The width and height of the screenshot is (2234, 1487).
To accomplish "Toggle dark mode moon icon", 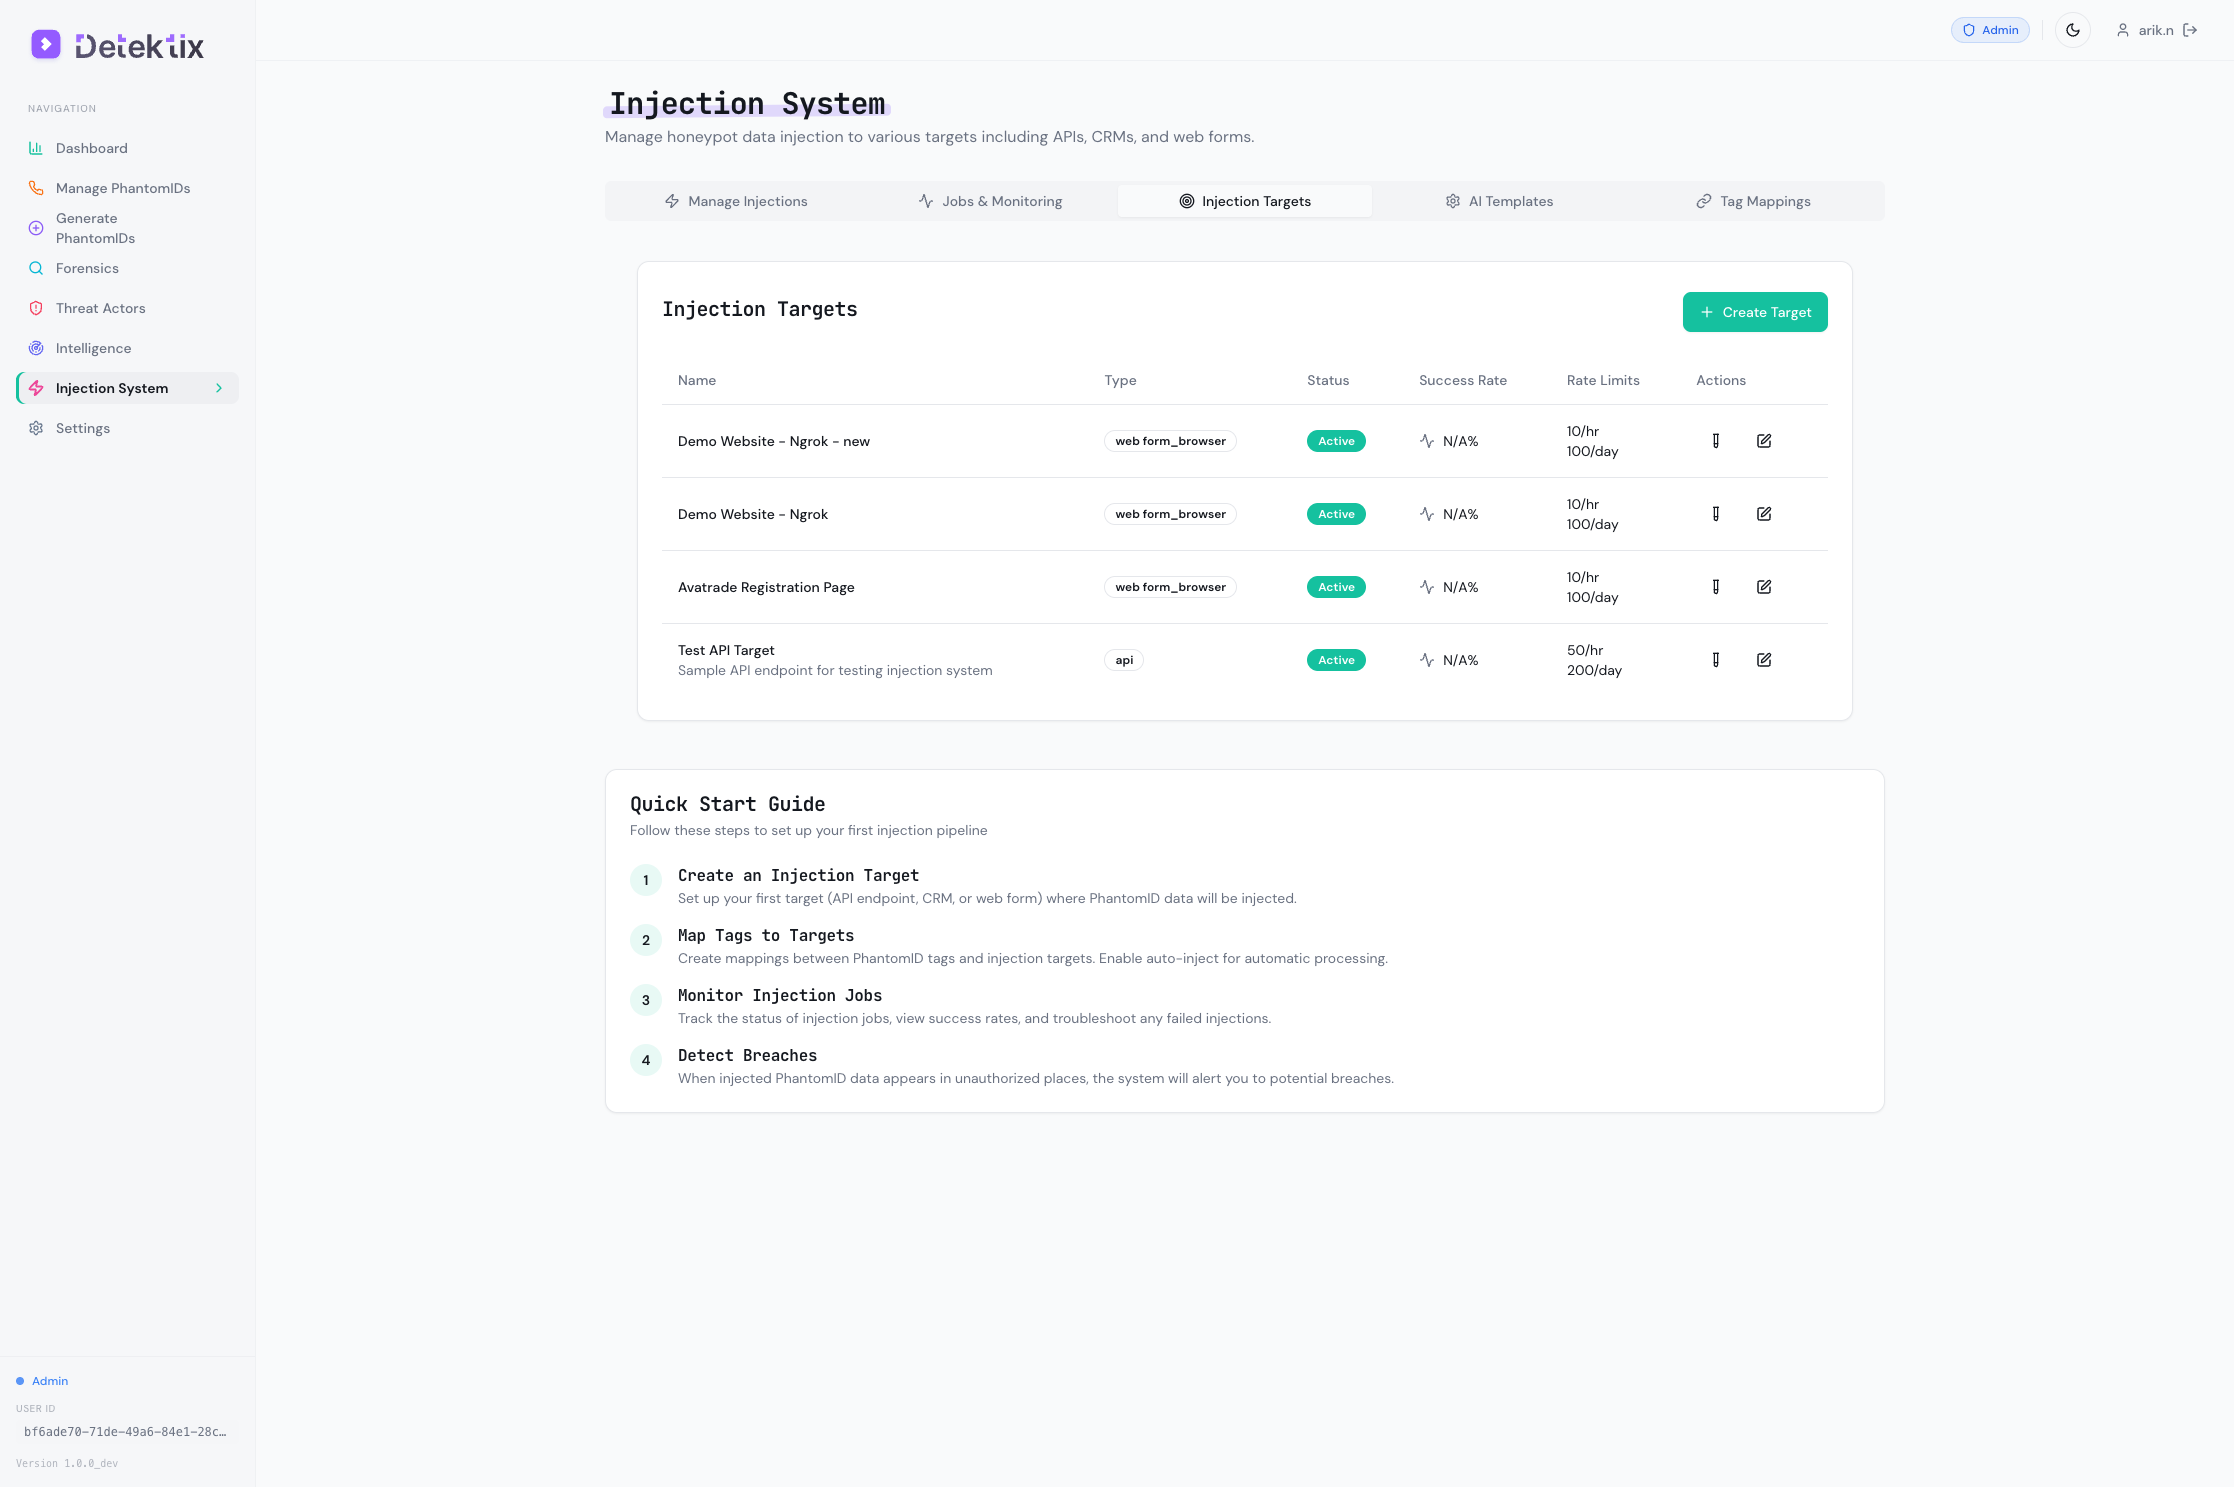I will (x=2073, y=30).
